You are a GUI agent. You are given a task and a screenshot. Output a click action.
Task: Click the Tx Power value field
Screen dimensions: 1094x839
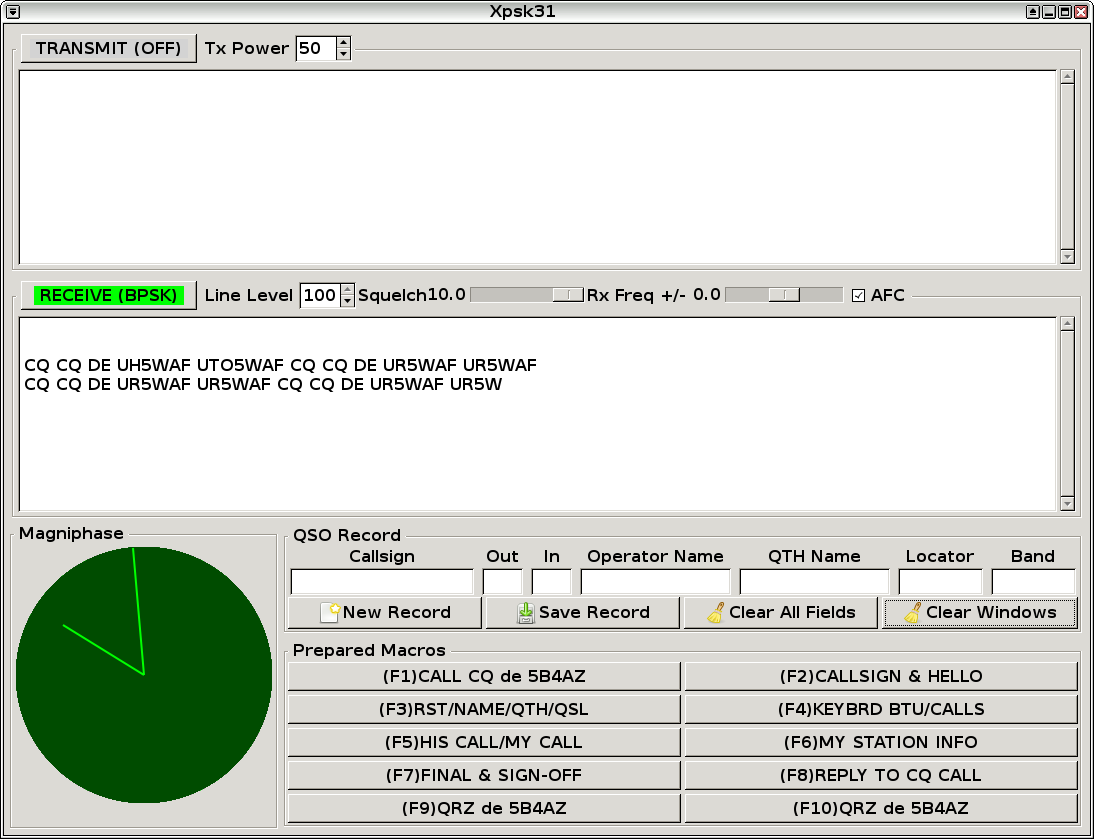pyautogui.click(x=316, y=48)
